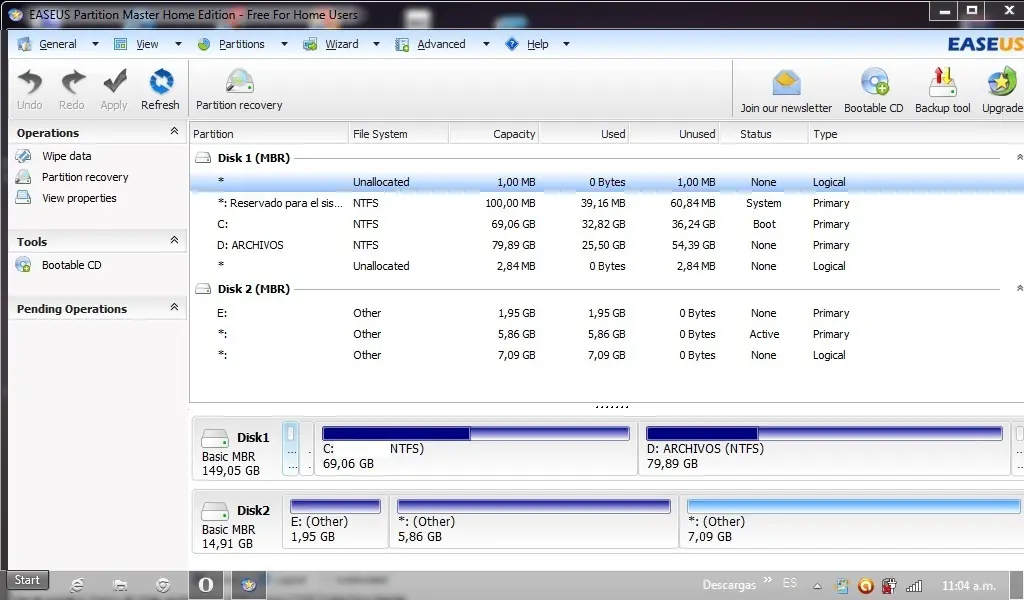The height and width of the screenshot is (600, 1024).
Task: Click the network signal tray icon
Action: tap(914, 586)
